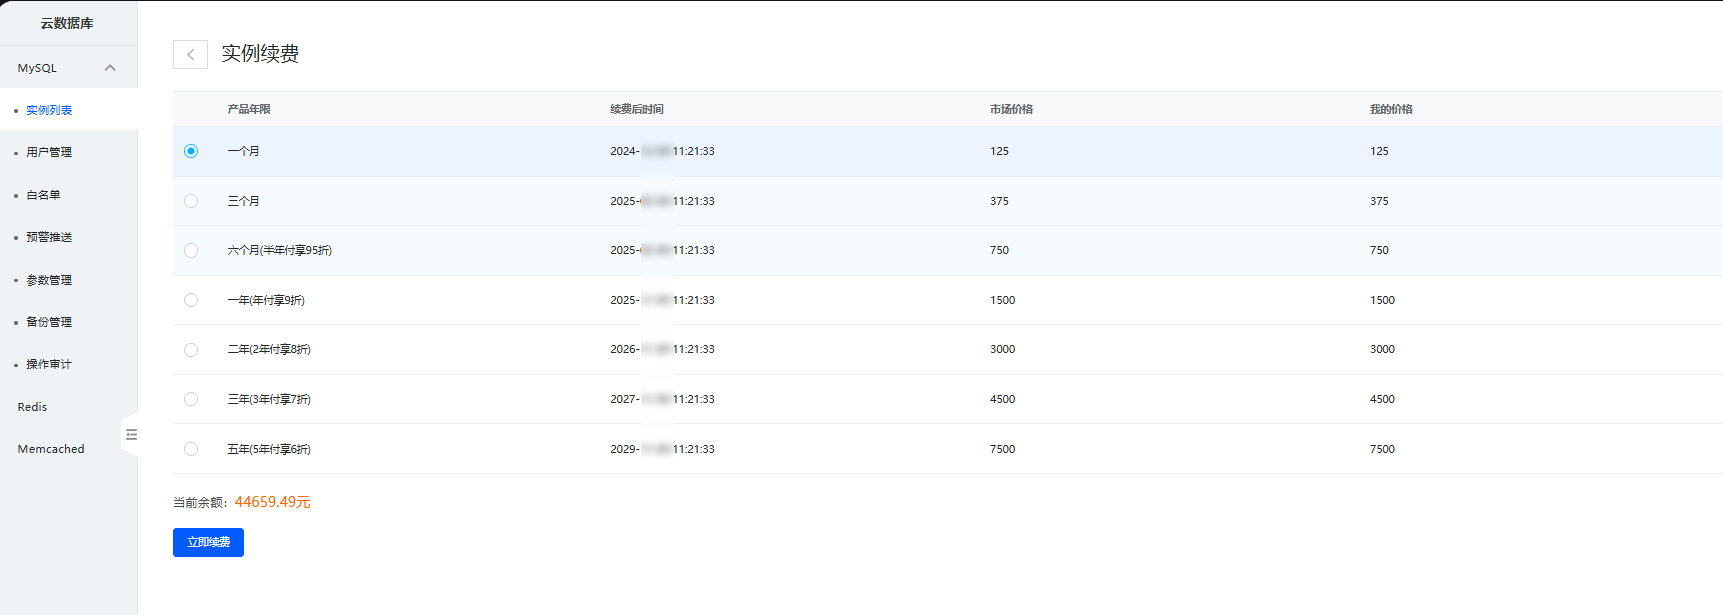Open the 白名单 sidebar item

43,195
